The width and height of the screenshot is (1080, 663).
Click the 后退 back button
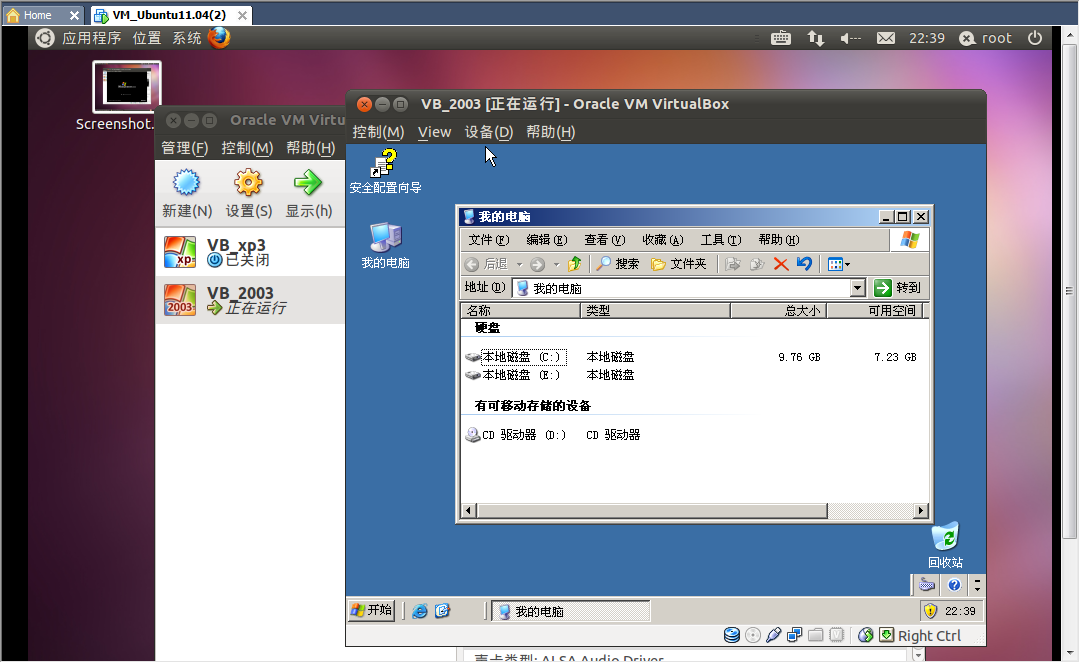click(x=486, y=264)
